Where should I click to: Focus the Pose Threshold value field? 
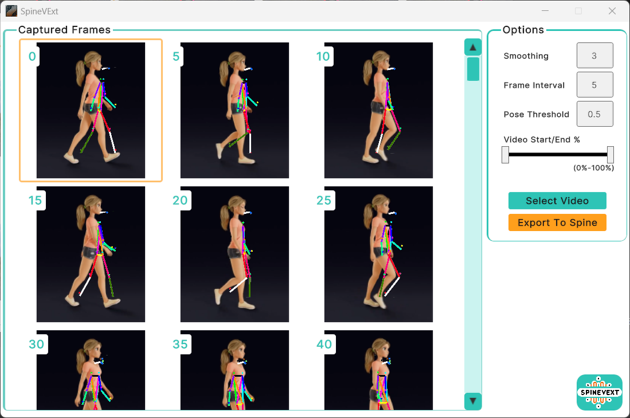[595, 114]
